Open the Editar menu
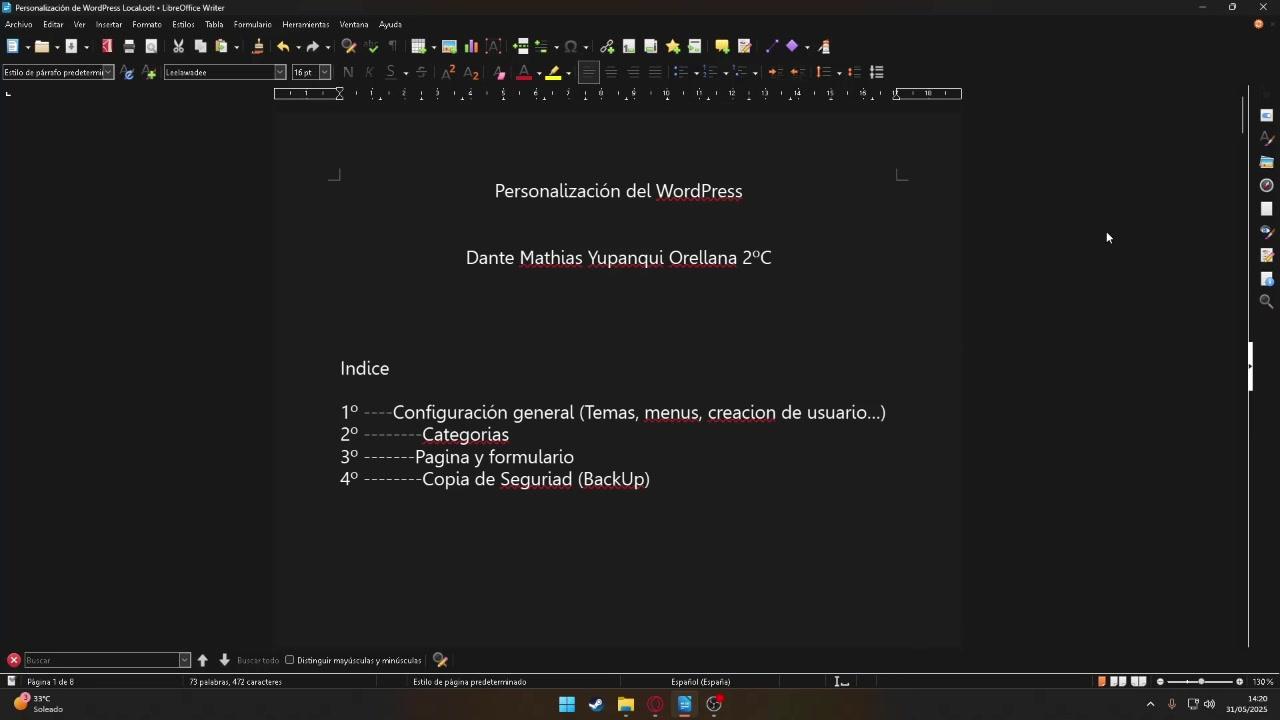The image size is (1280, 720). click(53, 24)
